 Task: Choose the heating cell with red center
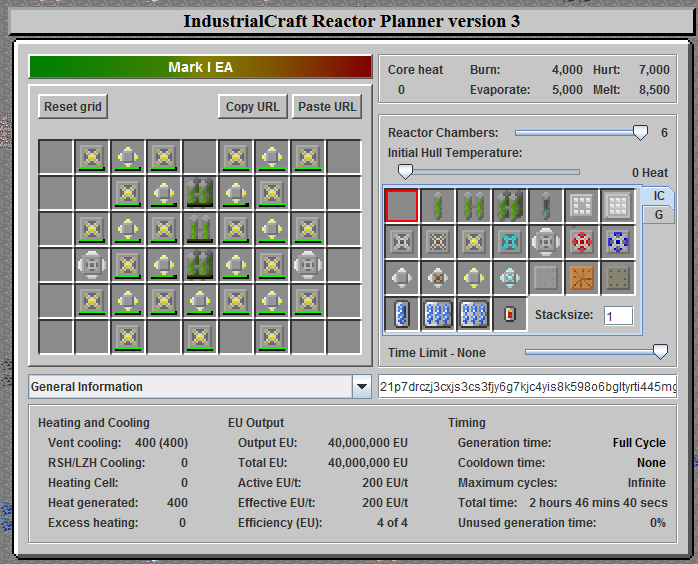point(509,314)
